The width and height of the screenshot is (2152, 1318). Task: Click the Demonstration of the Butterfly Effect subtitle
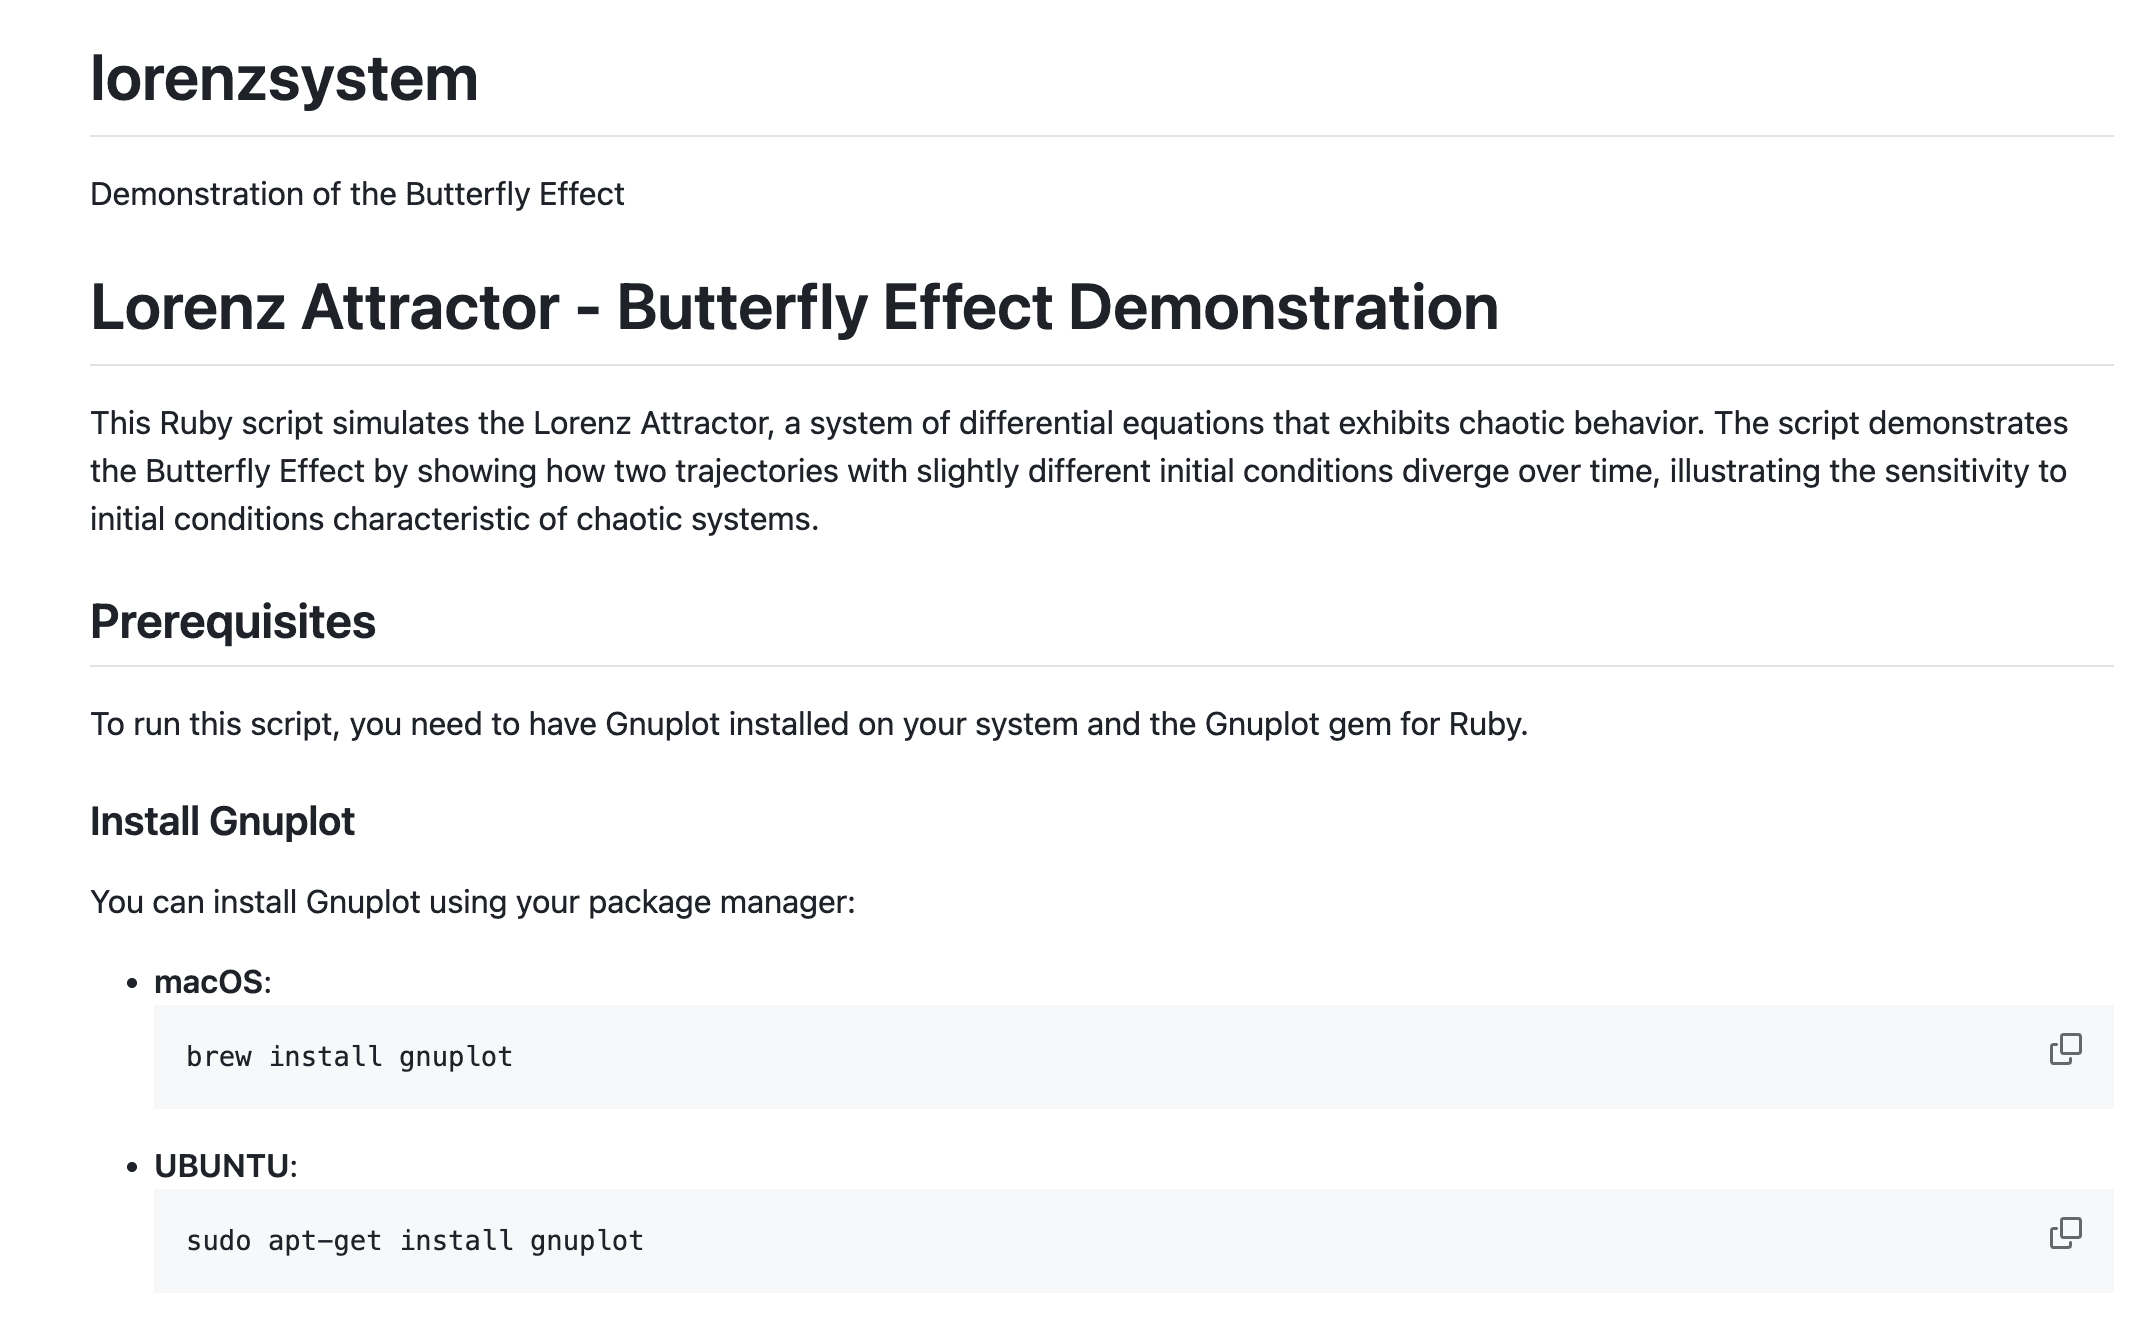pos(357,194)
